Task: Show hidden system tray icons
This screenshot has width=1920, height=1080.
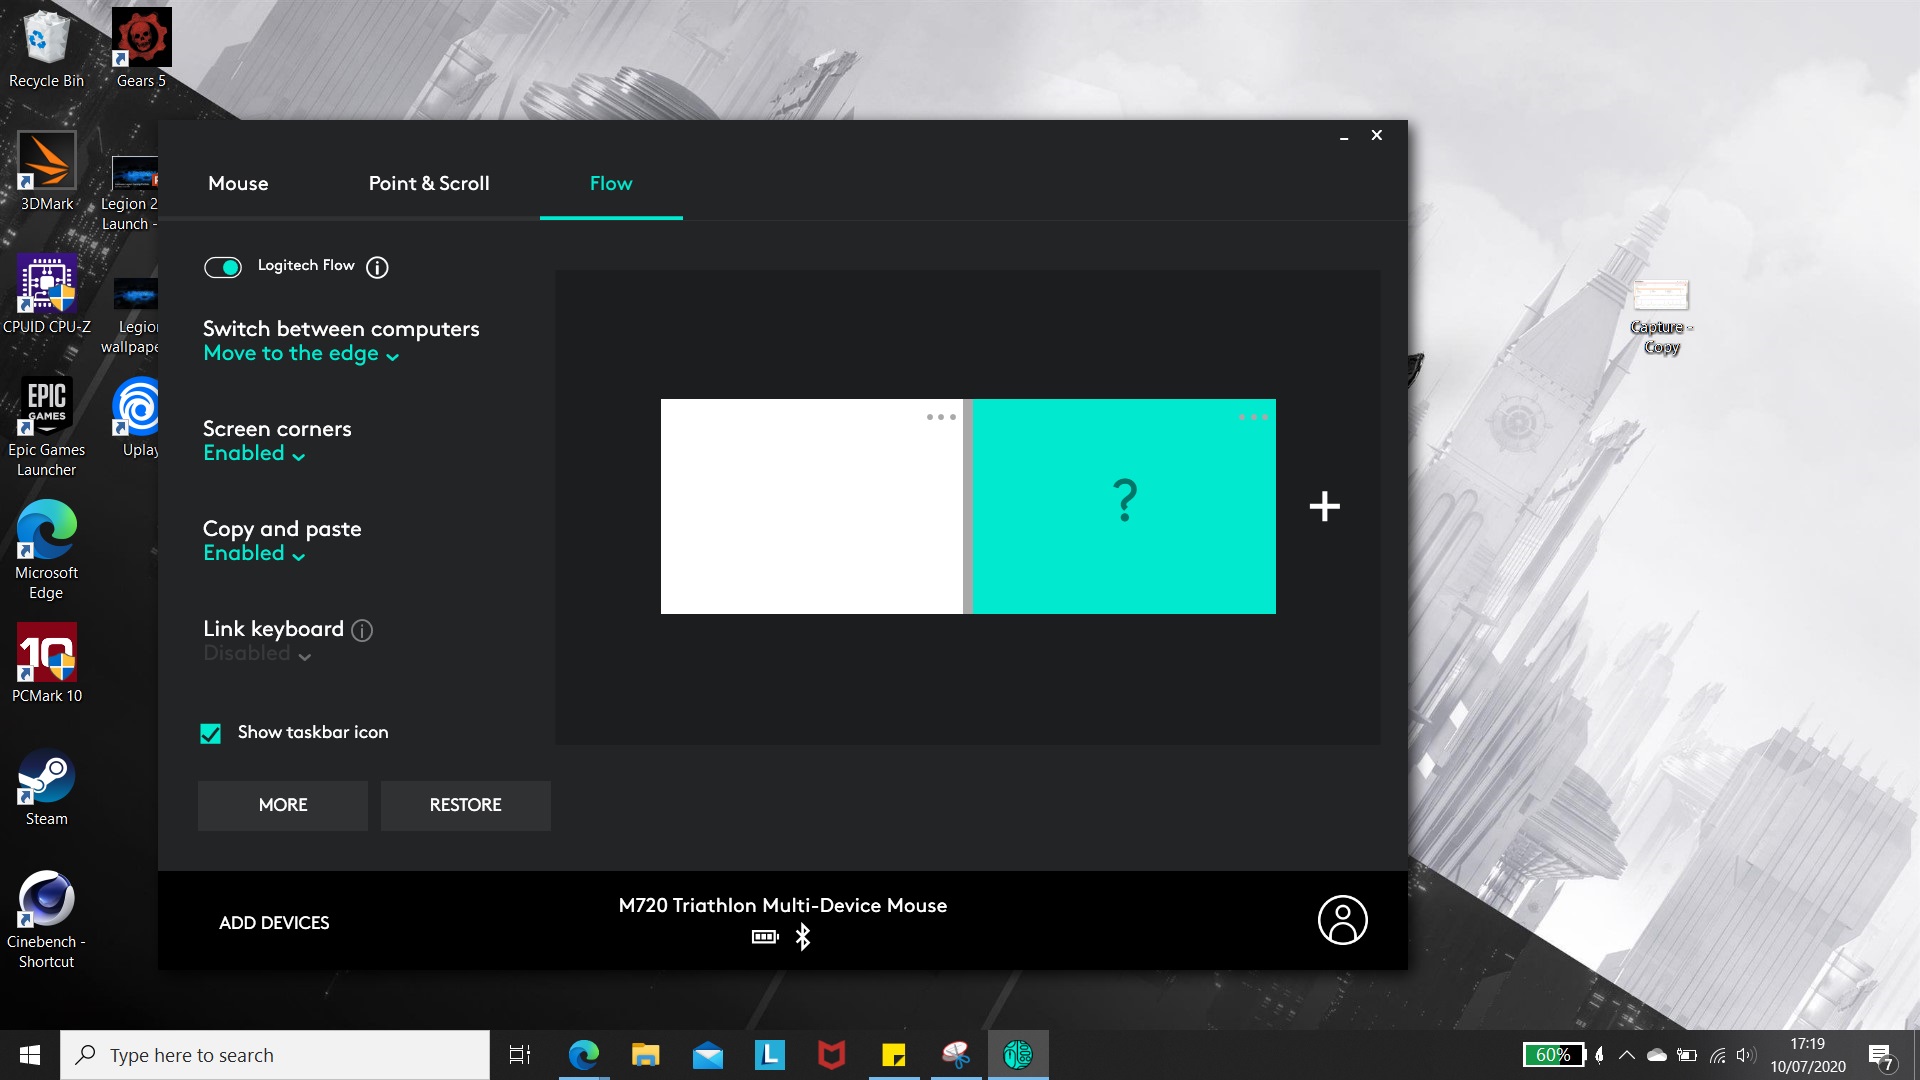Action: point(1627,1055)
